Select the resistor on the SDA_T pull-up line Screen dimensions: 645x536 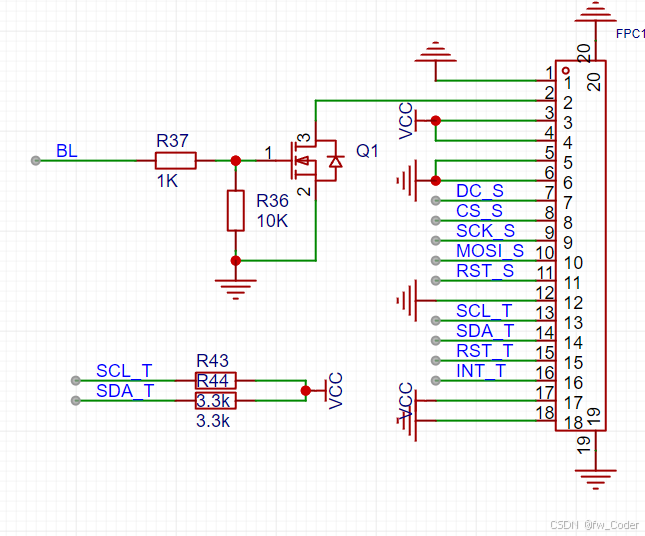pos(216,401)
